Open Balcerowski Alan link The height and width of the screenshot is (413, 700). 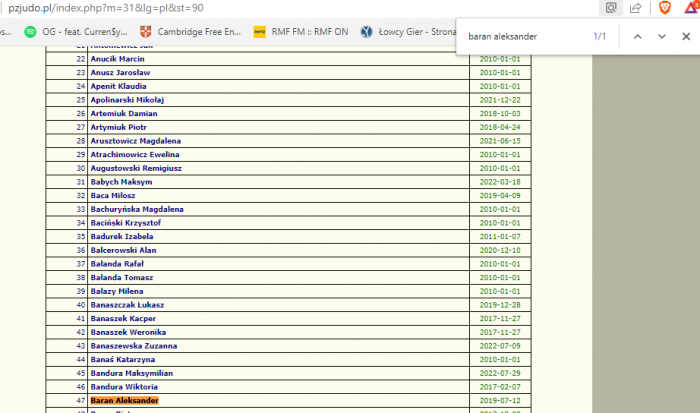pos(123,250)
